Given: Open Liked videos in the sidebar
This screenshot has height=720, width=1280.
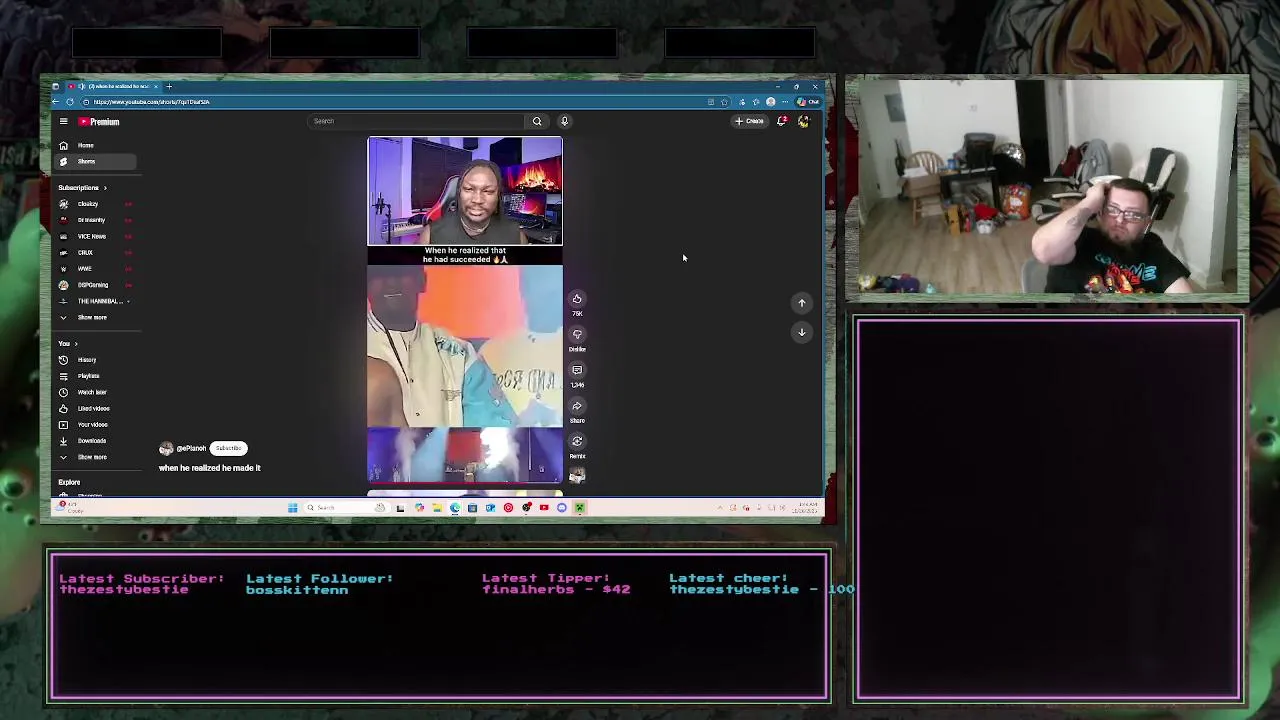Looking at the screenshot, I should coord(93,408).
